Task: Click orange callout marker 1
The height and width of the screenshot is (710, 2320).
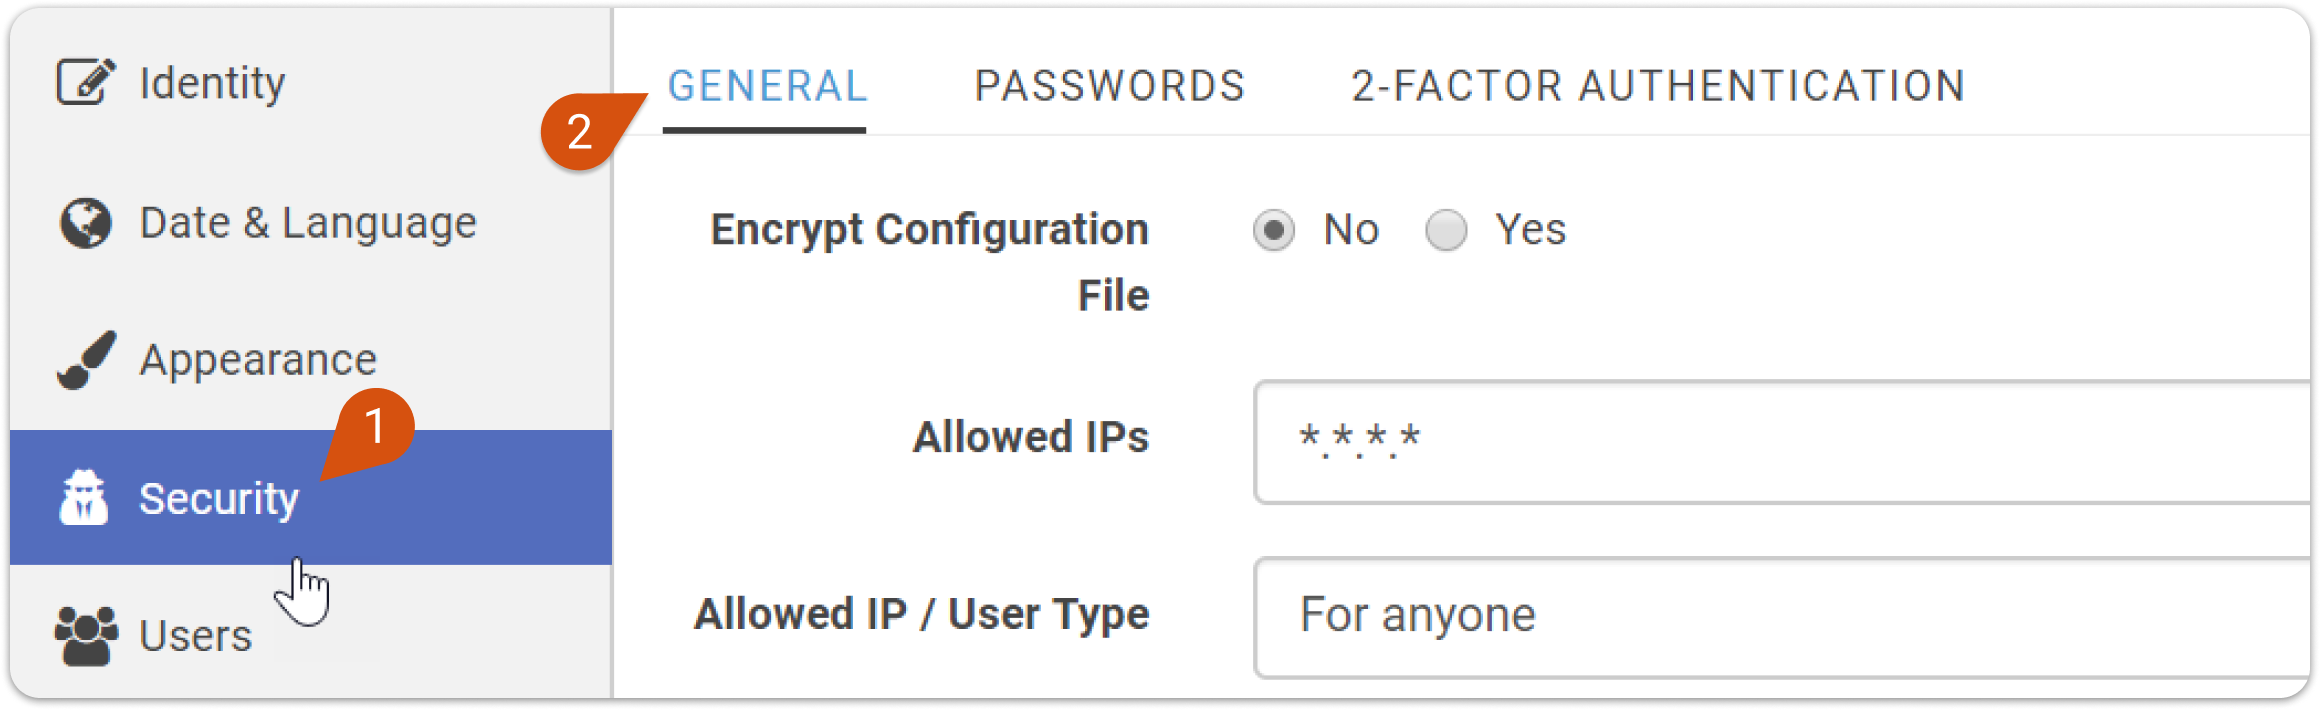Action: tap(374, 427)
